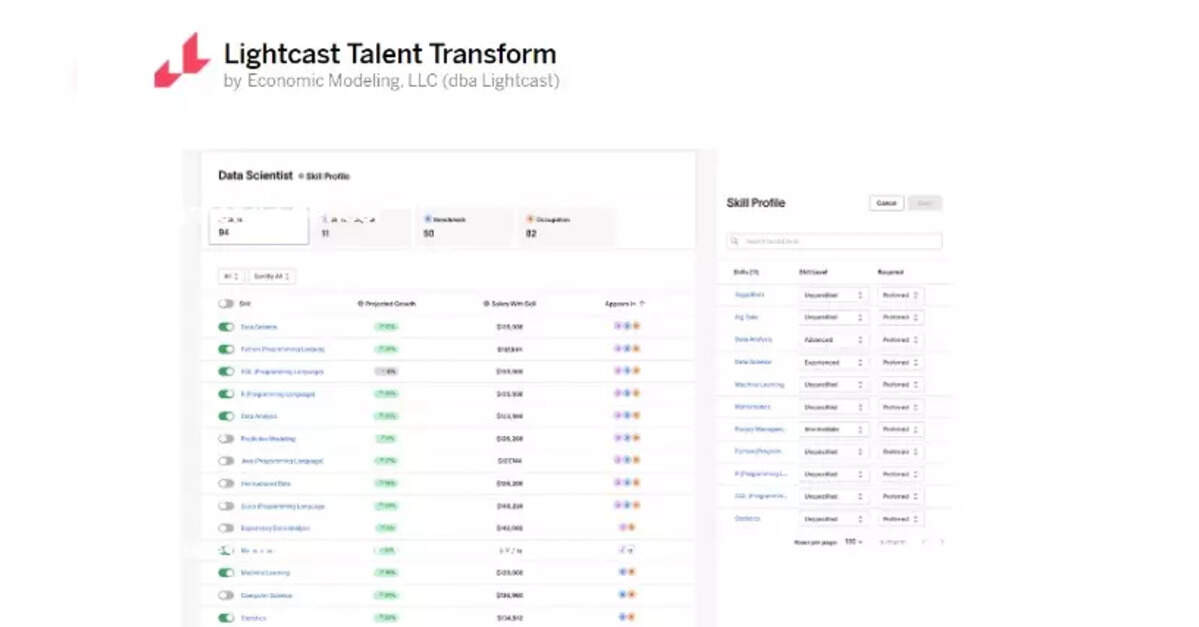
Task: Click the Cancel button in Skill Profile
Action: tap(886, 203)
